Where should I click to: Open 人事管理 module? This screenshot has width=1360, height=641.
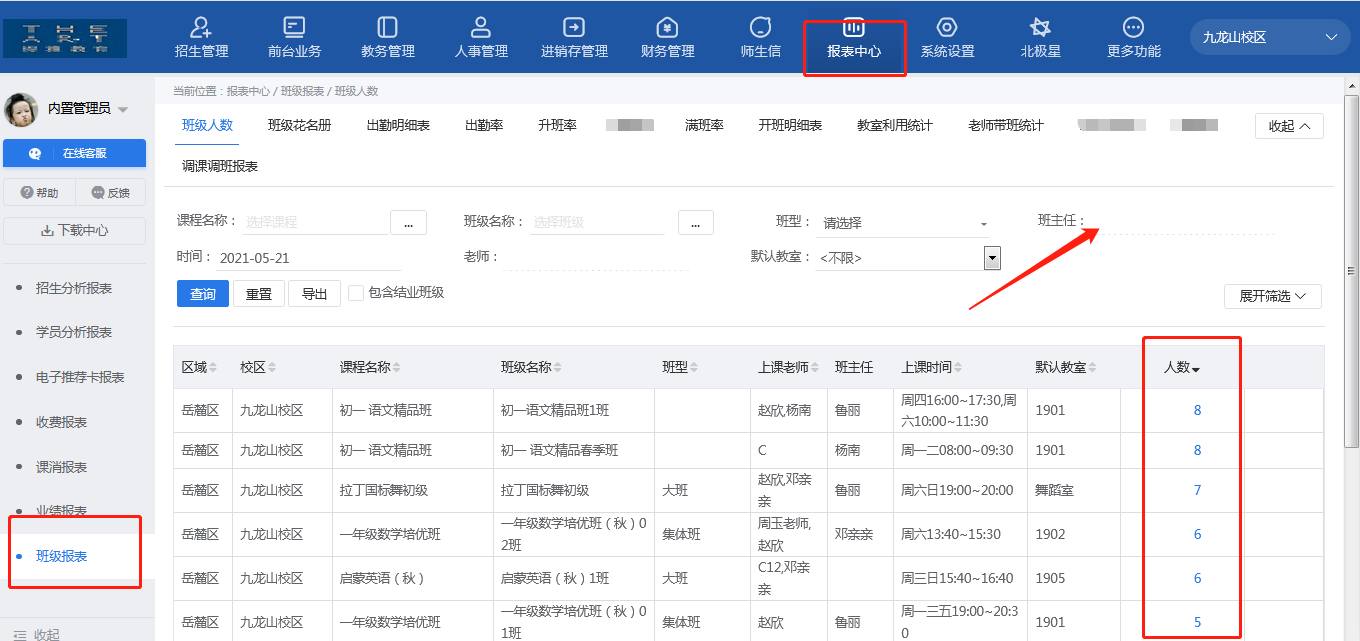(x=481, y=38)
